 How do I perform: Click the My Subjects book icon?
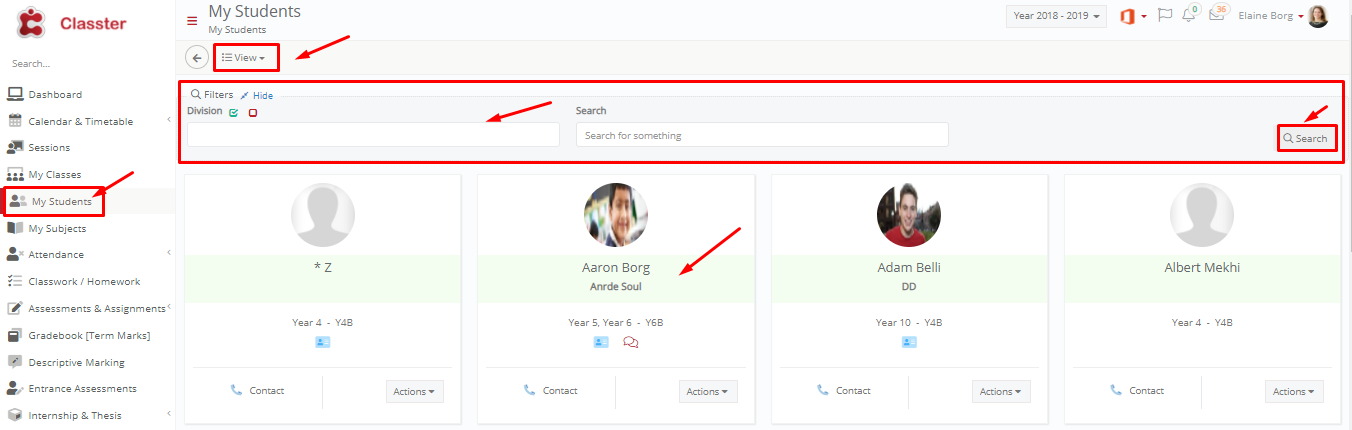click(15, 228)
